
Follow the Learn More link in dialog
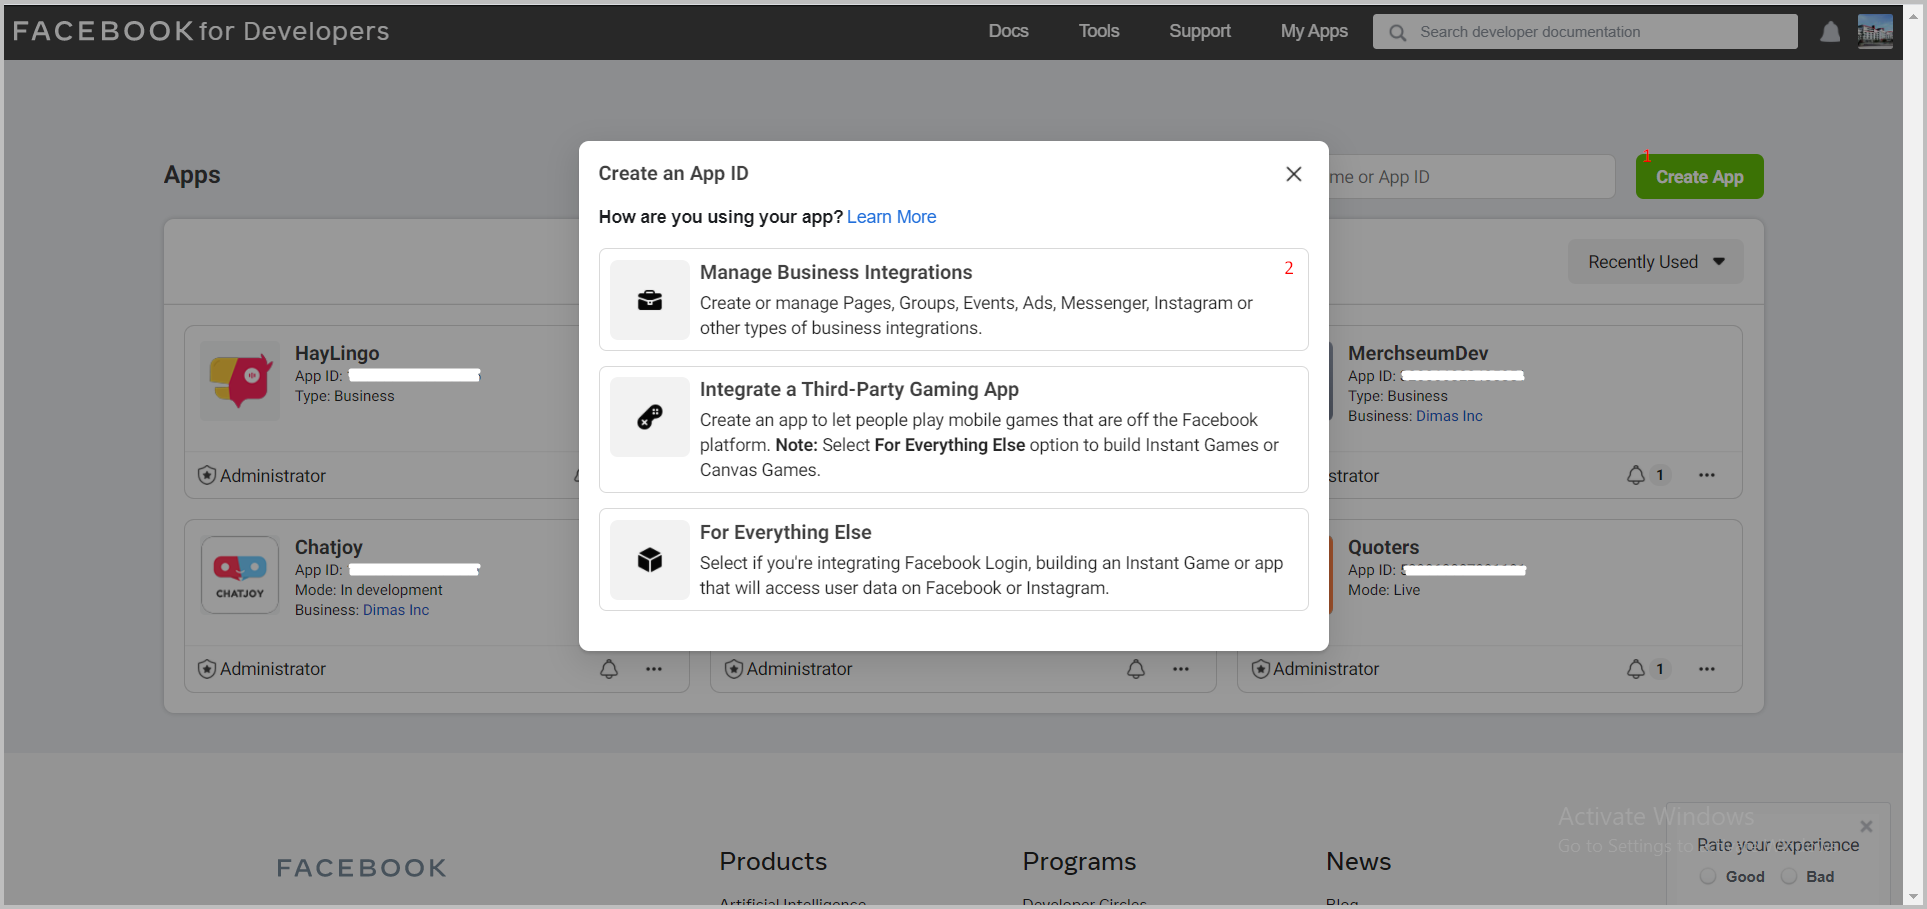click(891, 217)
